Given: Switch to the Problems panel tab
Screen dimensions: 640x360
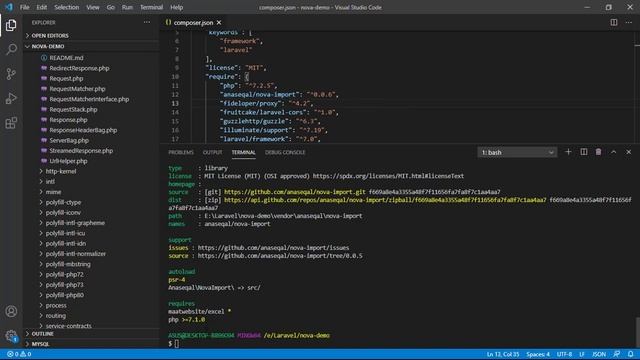Looking at the screenshot, I should (181, 152).
